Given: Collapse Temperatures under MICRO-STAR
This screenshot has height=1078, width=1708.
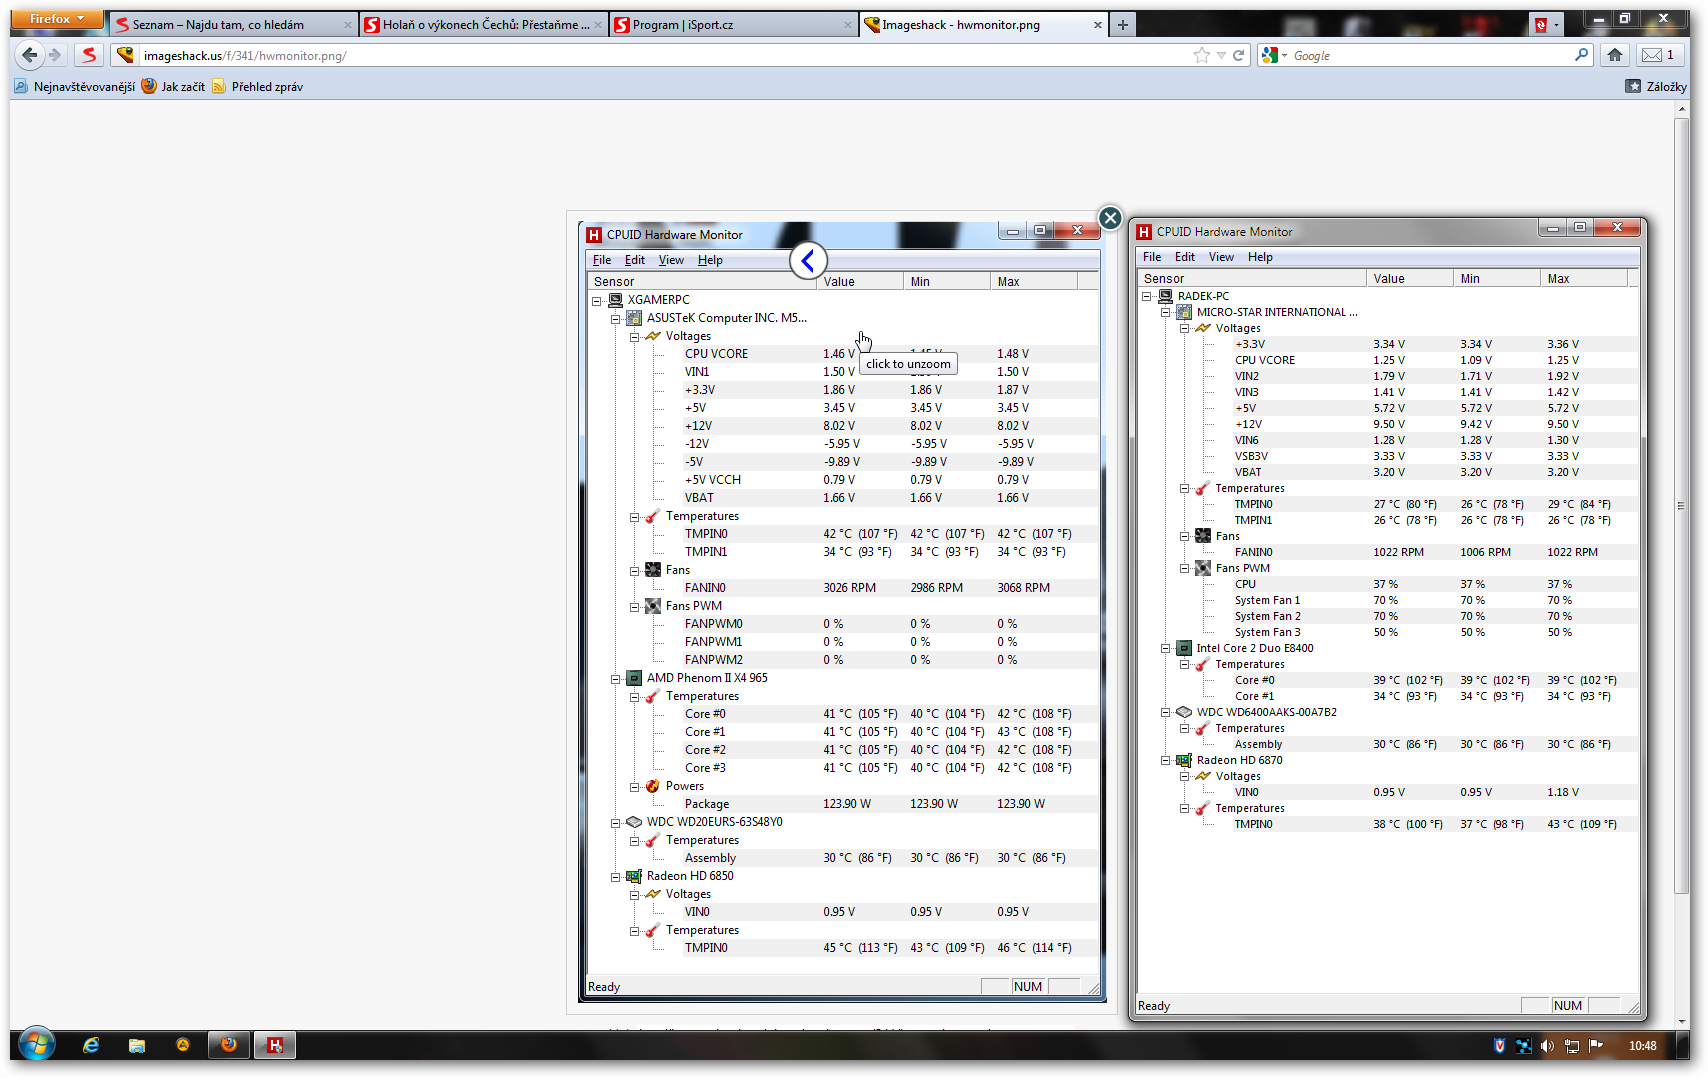Looking at the screenshot, I should tap(1185, 488).
